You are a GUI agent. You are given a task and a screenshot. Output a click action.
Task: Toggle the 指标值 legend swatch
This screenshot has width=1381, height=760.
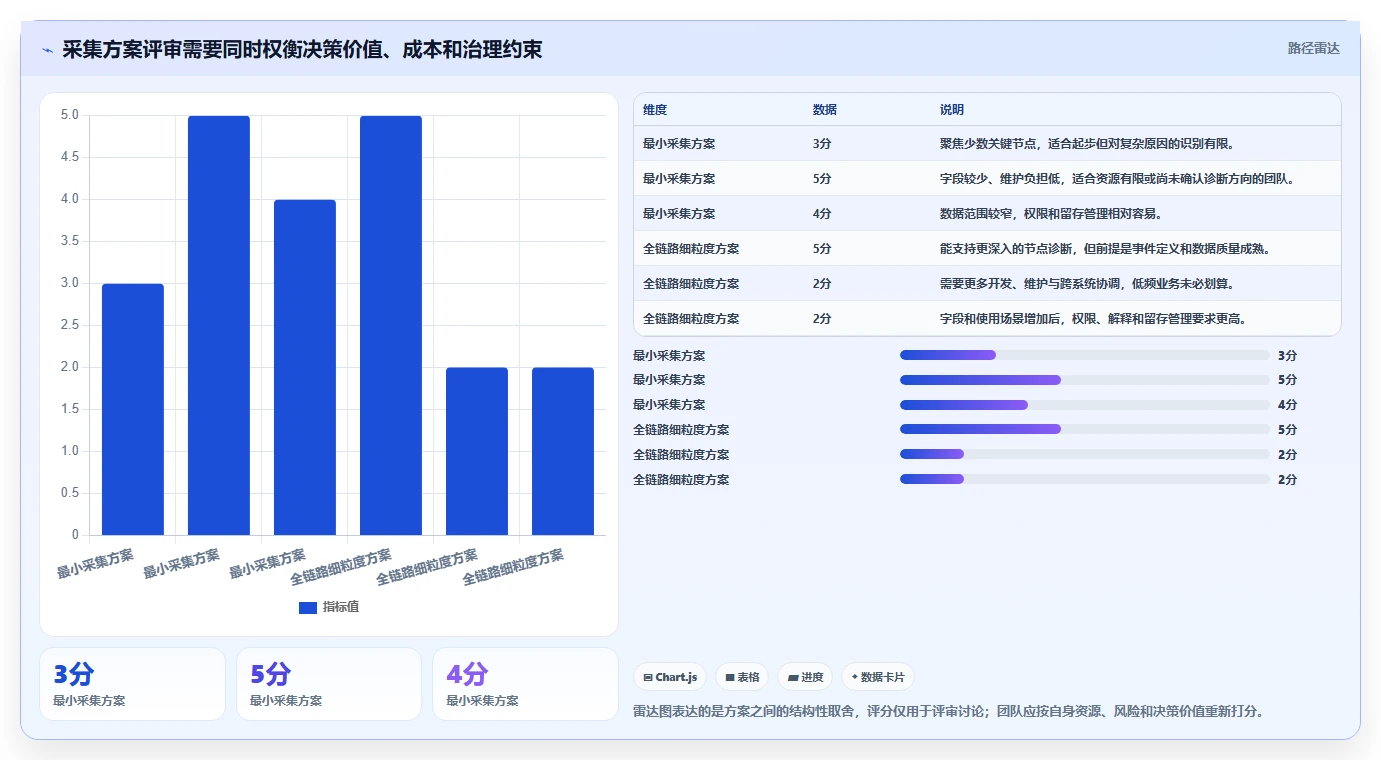click(x=308, y=607)
